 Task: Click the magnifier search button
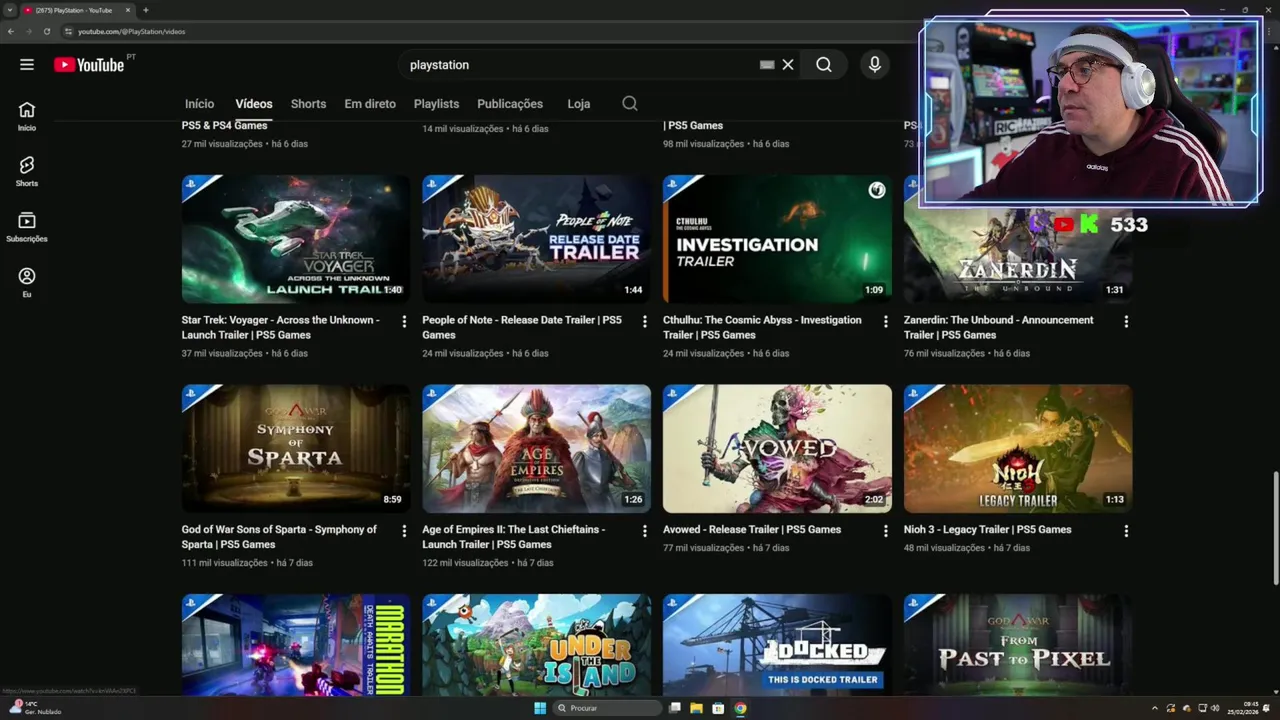(x=823, y=65)
